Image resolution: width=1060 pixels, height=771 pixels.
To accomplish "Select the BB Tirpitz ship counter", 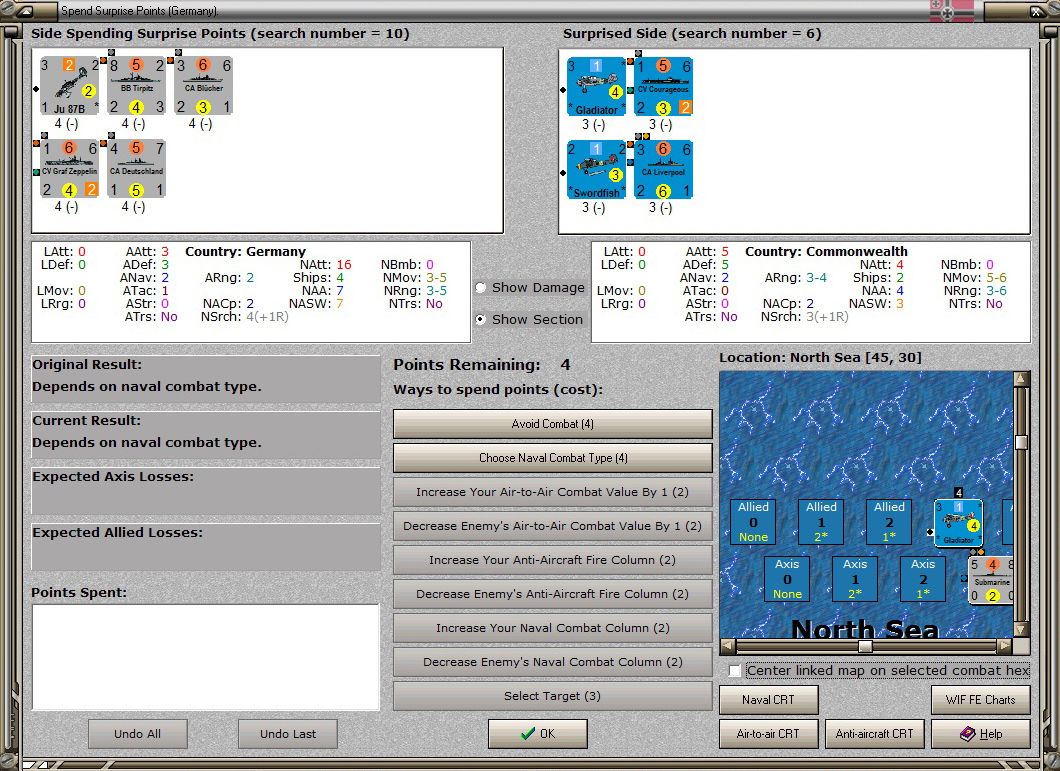I will [137, 86].
